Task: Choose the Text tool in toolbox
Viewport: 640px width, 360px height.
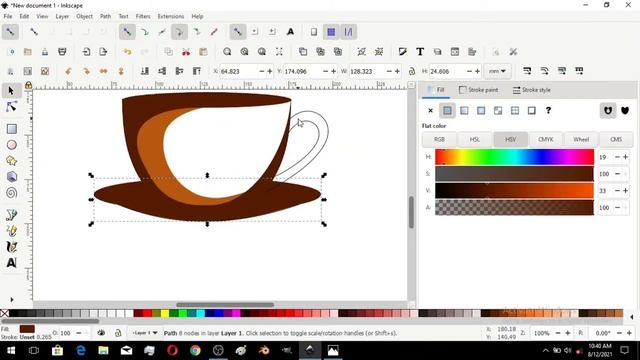Action: point(11,262)
